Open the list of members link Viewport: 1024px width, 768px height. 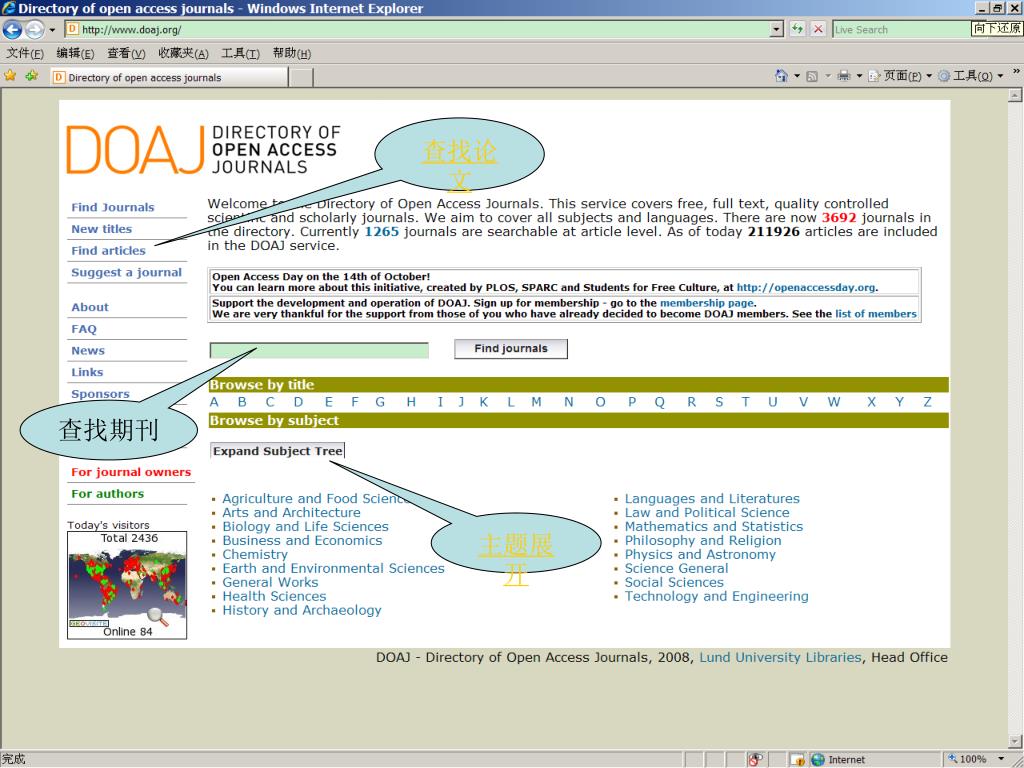click(876, 313)
